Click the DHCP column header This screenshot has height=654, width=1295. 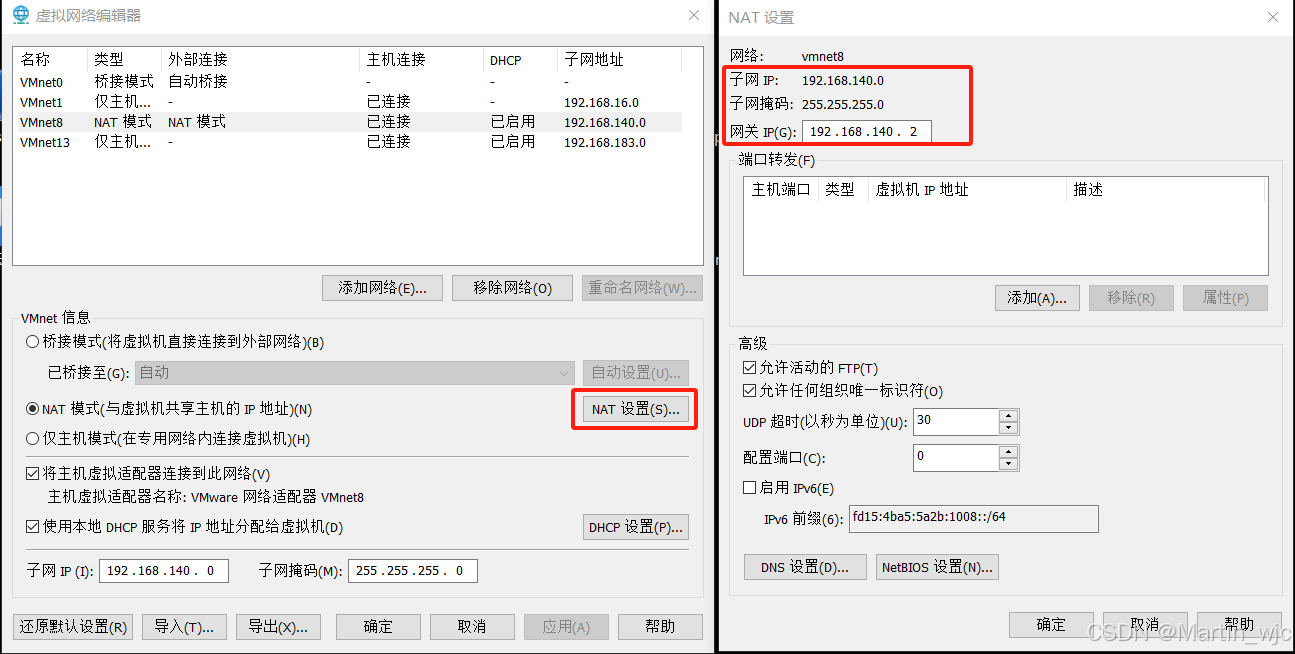point(520,60)
